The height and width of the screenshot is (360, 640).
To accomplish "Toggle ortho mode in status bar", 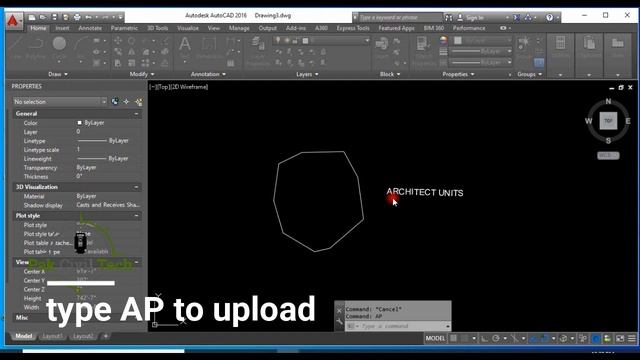I will click(x=484, y=338).
